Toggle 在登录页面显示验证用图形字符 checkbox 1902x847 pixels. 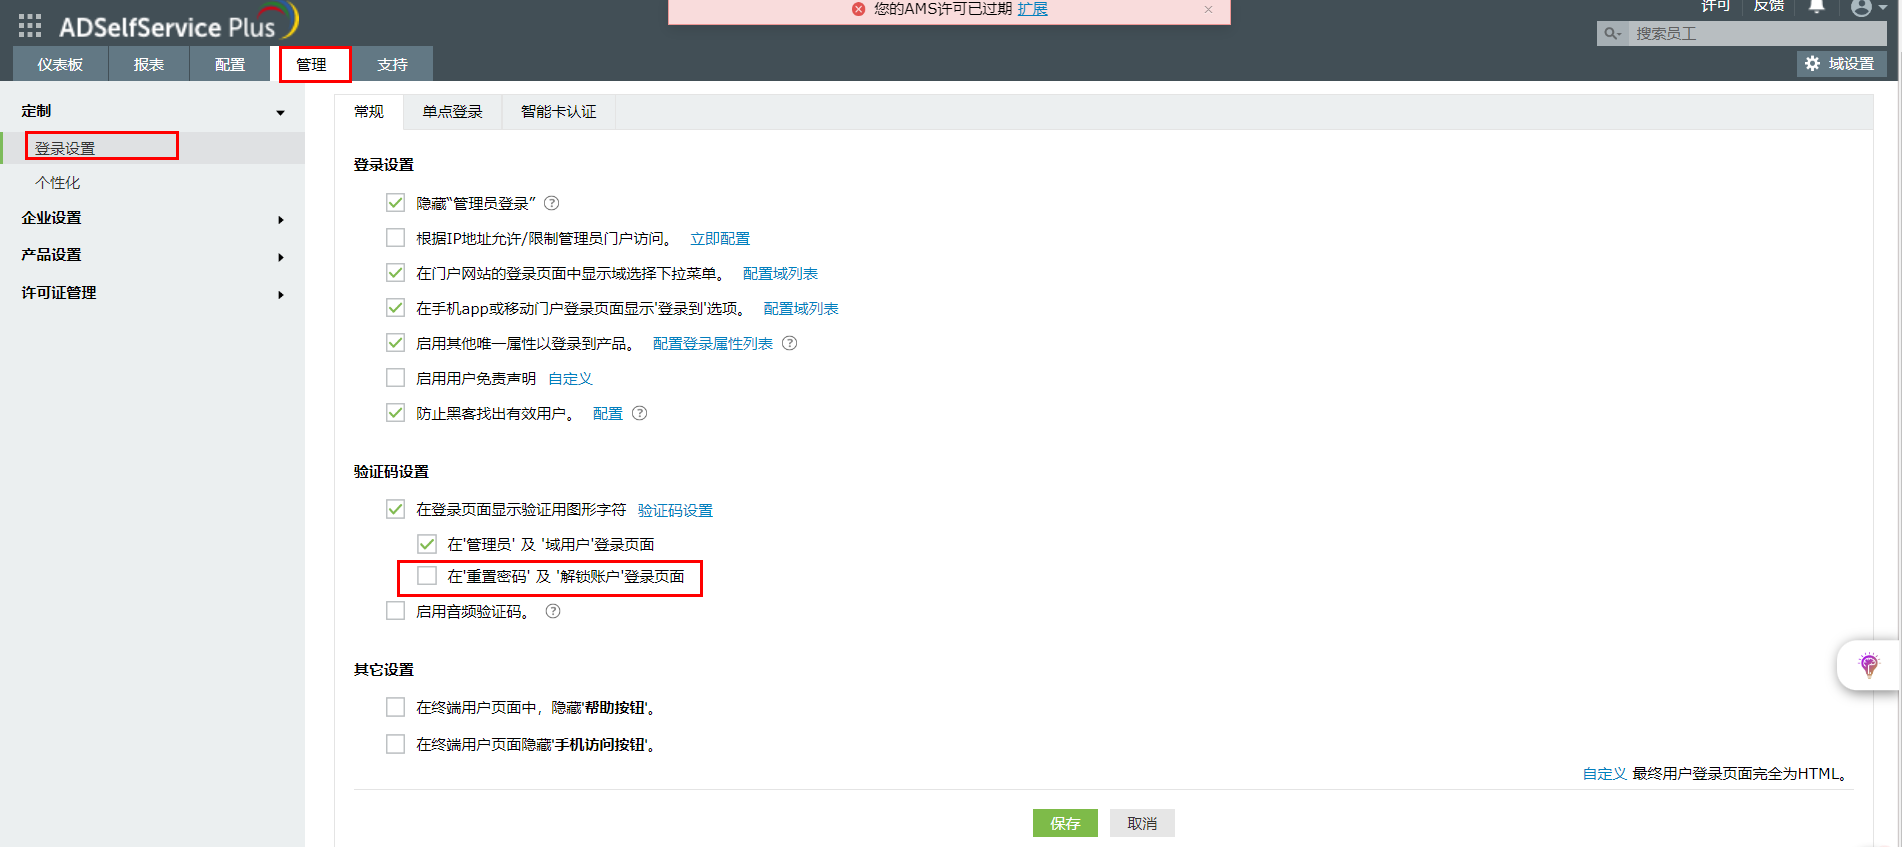pyautogui.click(x=396, y=509)
